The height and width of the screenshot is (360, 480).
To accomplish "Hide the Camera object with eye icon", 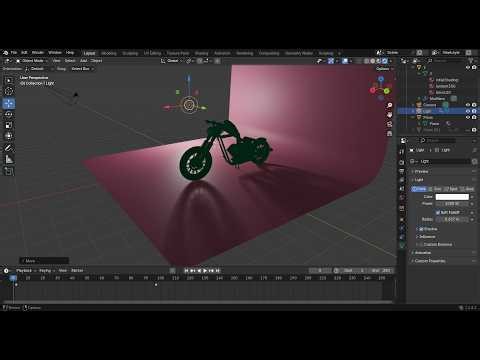I will [x=468, y=105].
